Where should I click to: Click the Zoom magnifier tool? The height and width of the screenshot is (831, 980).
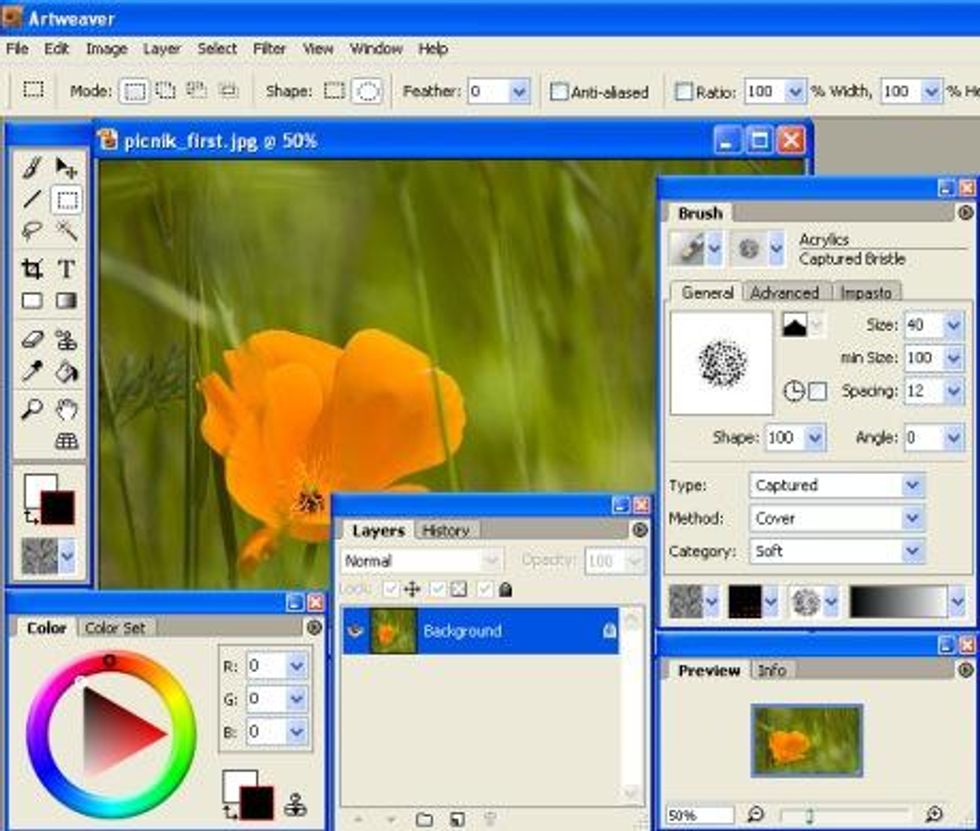(x=33, y=409)
